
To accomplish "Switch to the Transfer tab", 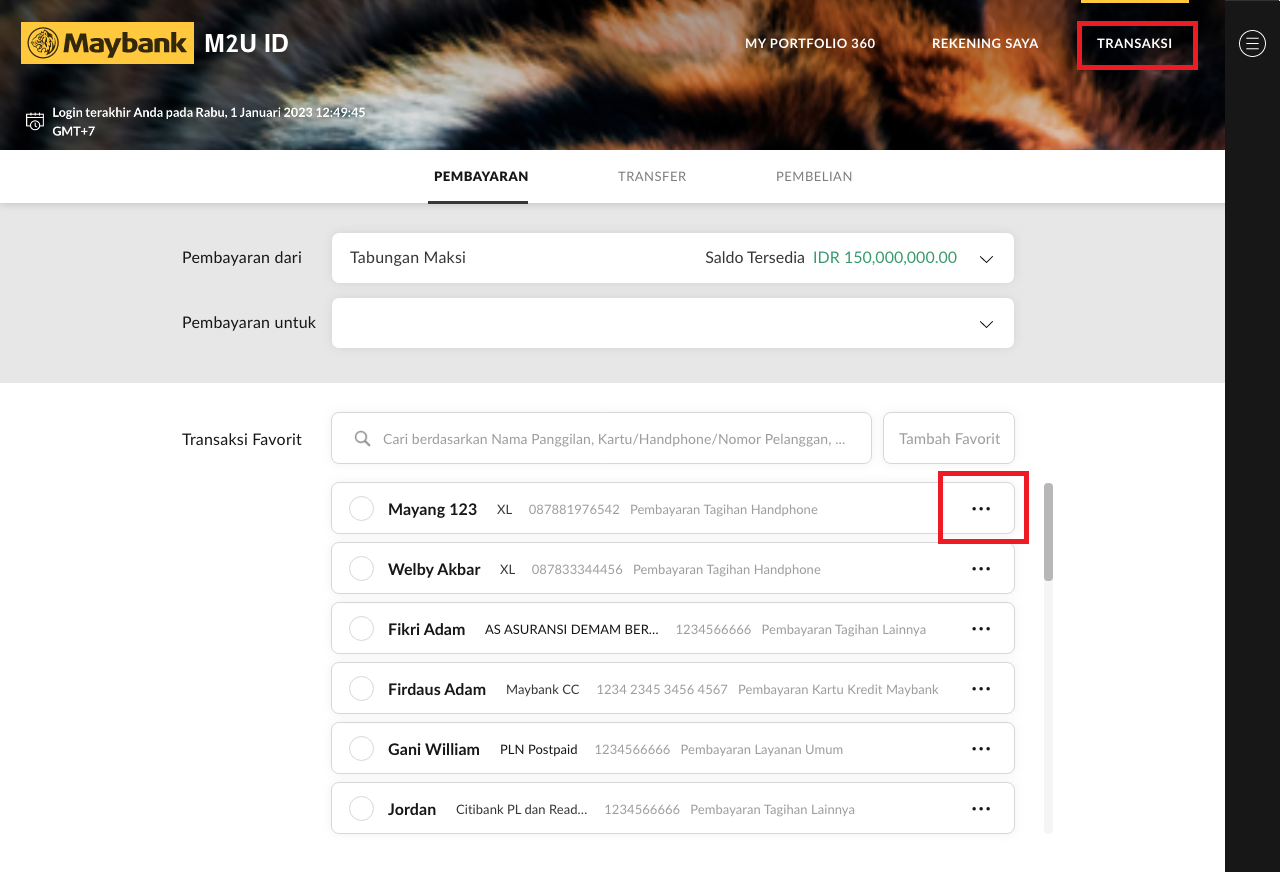I will coord(652,177).
